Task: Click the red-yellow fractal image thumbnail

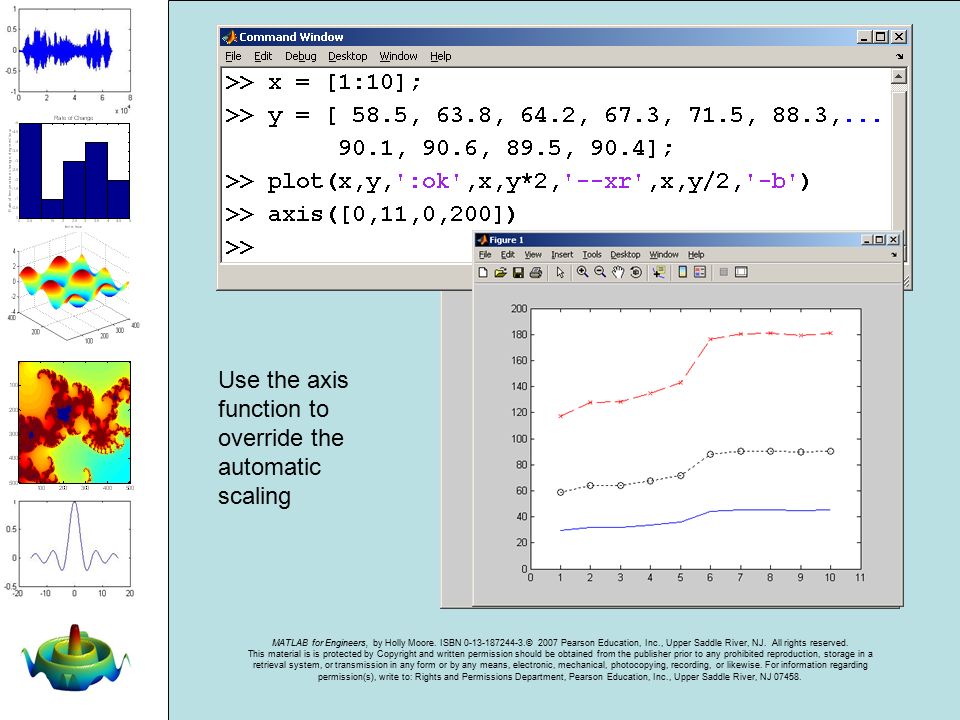Action: click(x=74, y=422)
